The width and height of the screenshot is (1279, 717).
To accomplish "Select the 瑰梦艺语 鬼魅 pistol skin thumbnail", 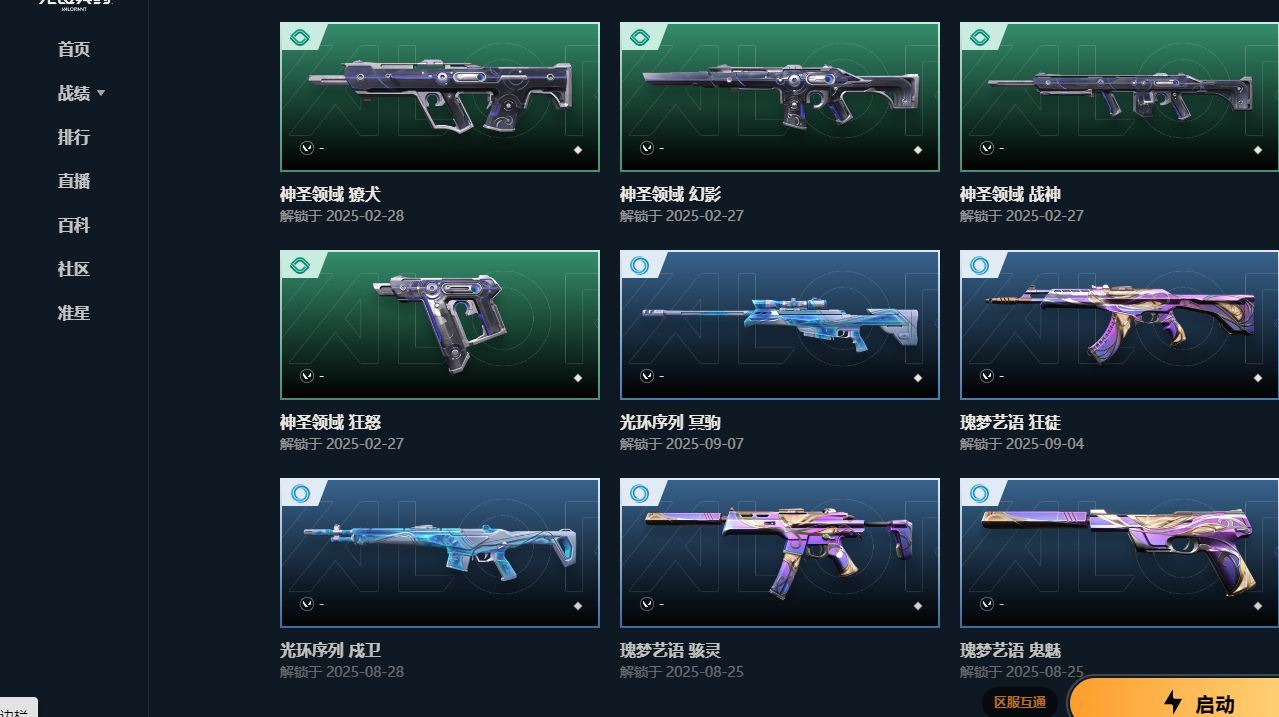I will 1119,553.
